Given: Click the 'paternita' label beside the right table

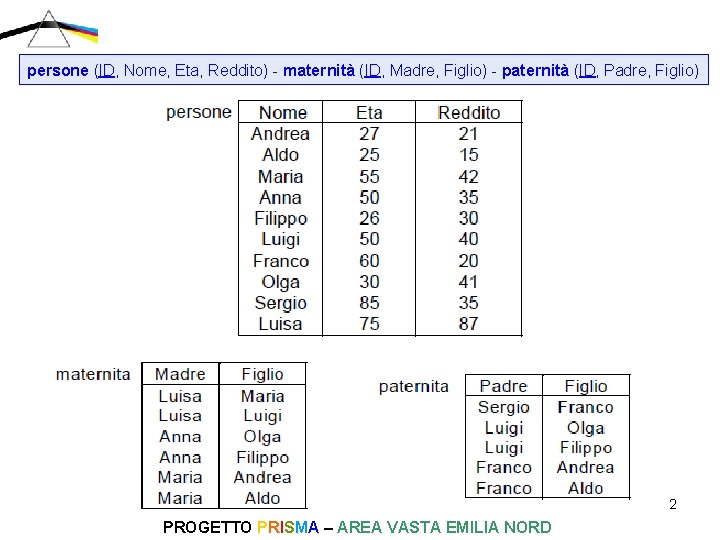Looking at the screenshot, I should tap(414, 386).
